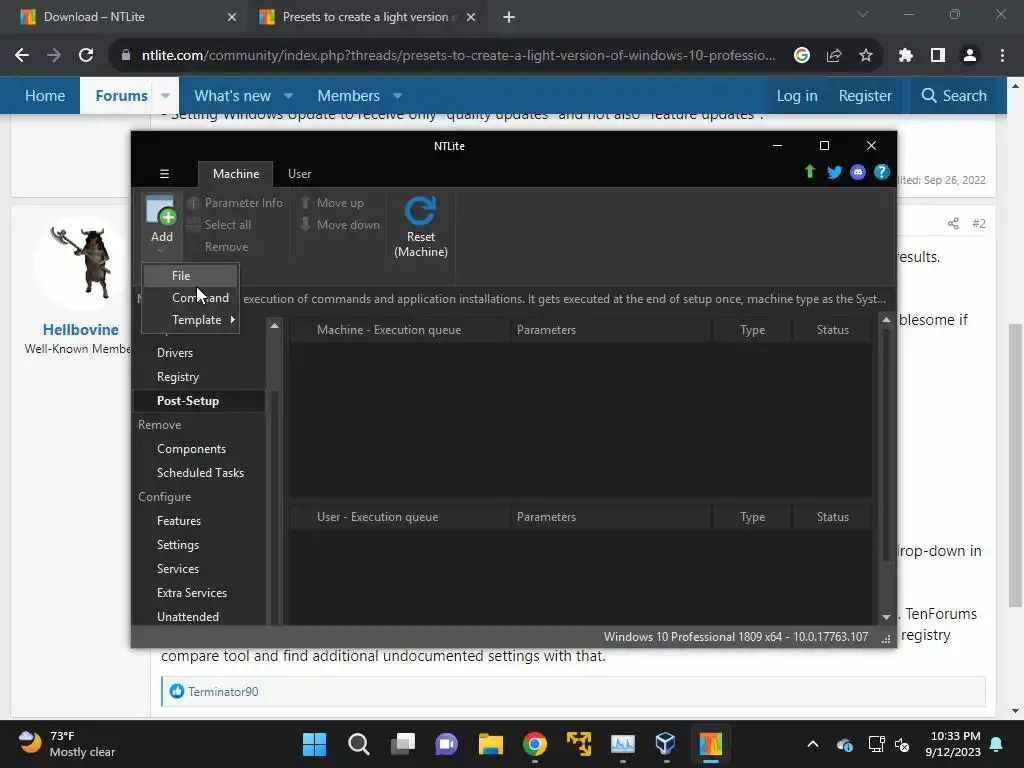Click the Chrome side panel icon
1024x768 pixels.
point(938,56)
